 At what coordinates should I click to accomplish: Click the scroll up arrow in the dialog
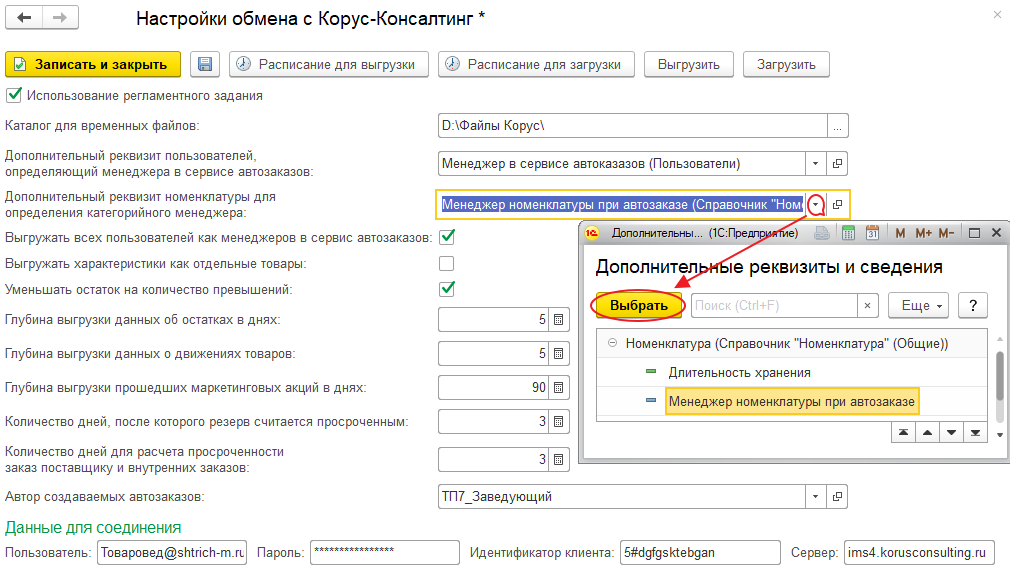1000,339
